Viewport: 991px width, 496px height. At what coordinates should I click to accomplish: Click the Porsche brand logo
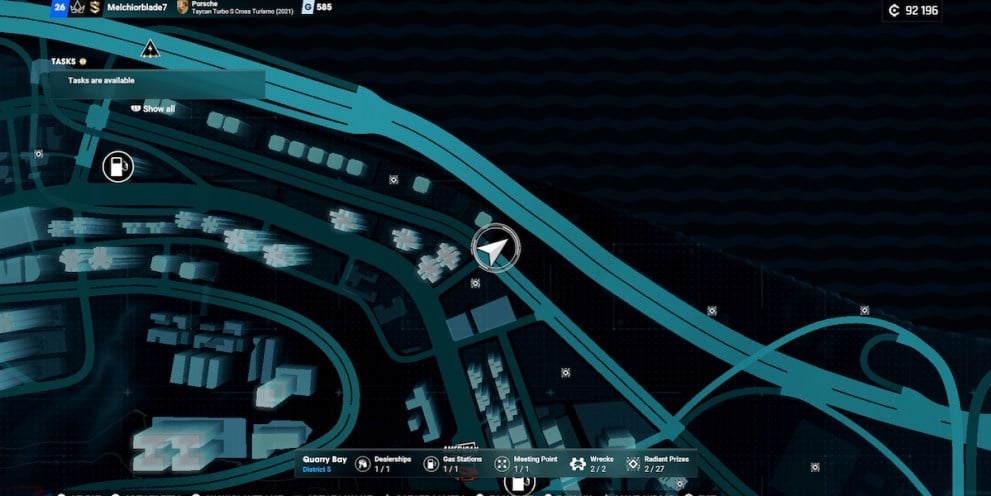tap(182, 8)
